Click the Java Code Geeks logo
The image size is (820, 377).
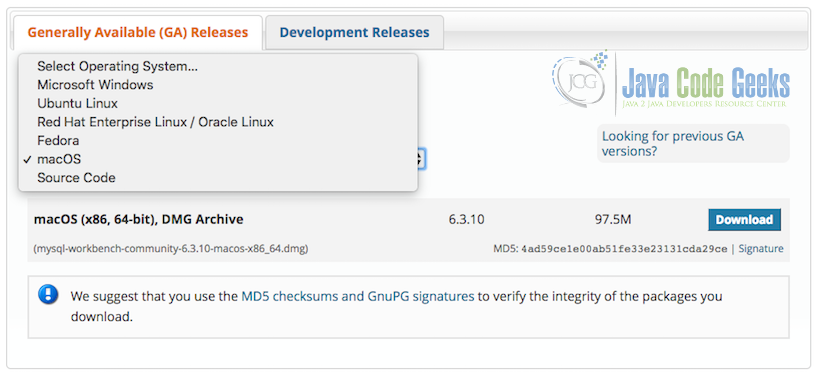point(670,83)
